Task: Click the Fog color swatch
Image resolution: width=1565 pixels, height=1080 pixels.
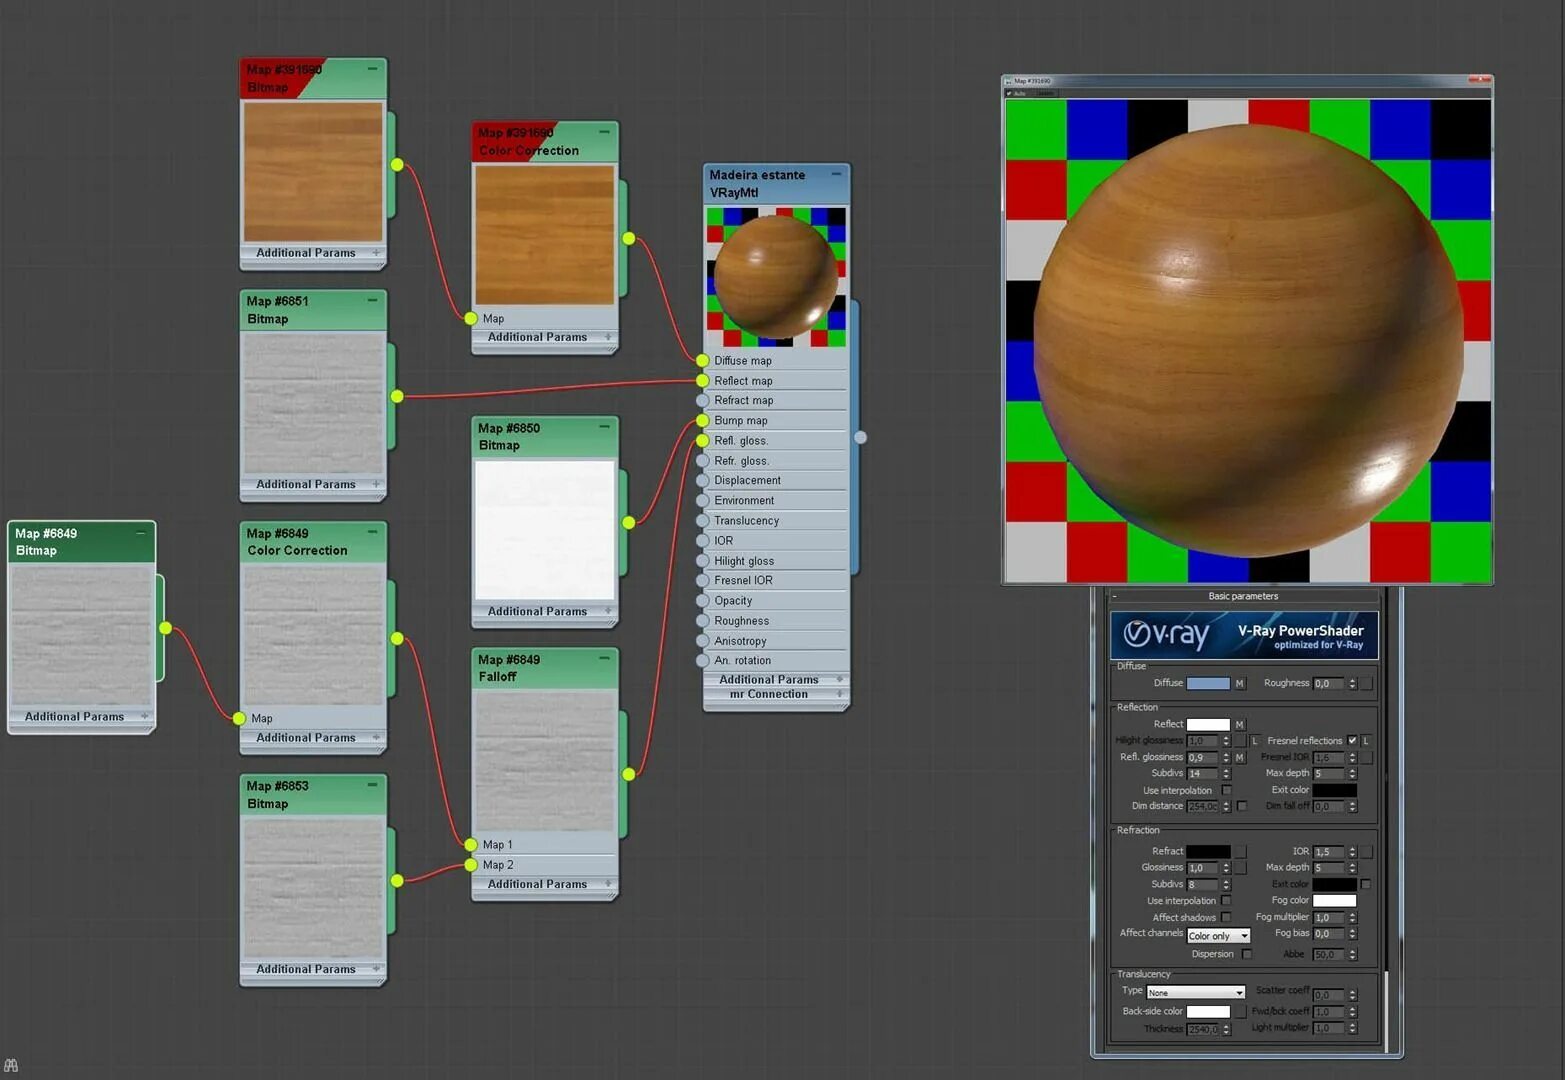Action: point(1334,901)
